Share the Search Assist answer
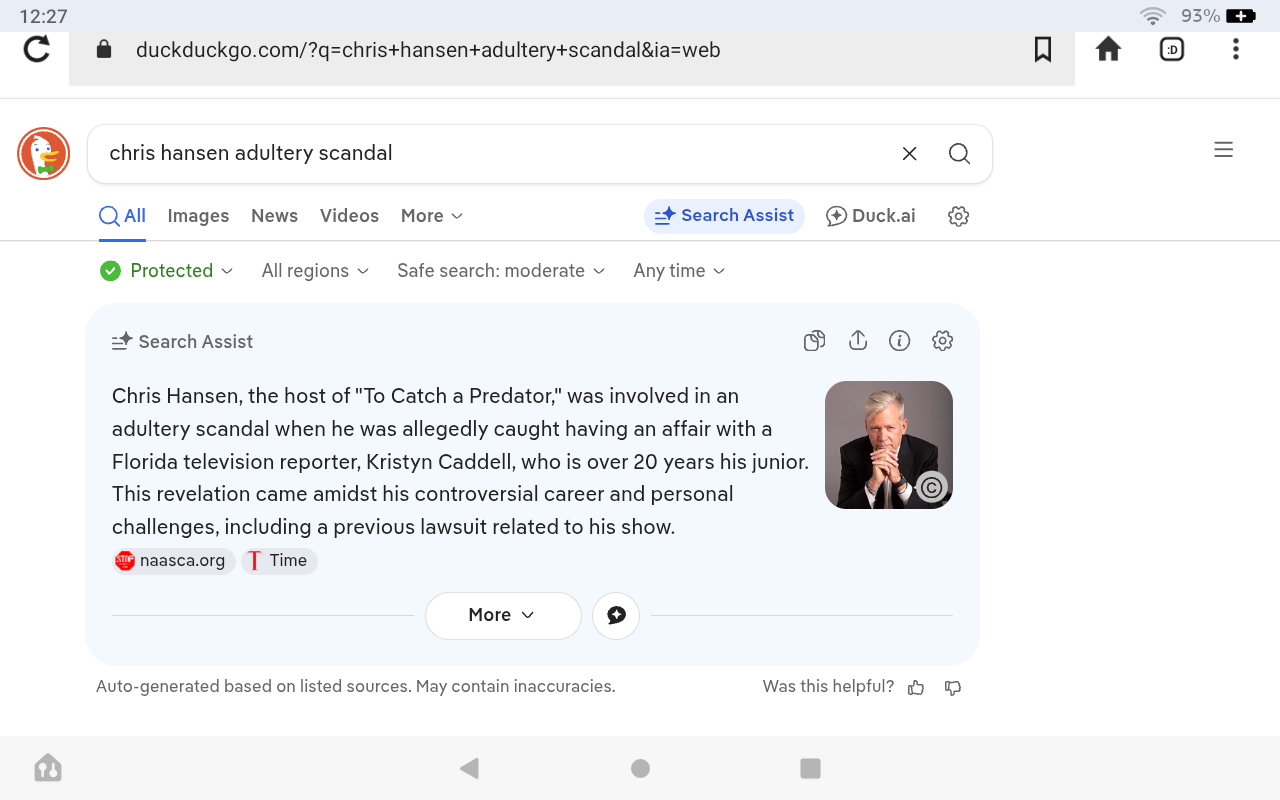Viewport: 1280px width, 800px height. pyautogui.click(x=857, y=341)
